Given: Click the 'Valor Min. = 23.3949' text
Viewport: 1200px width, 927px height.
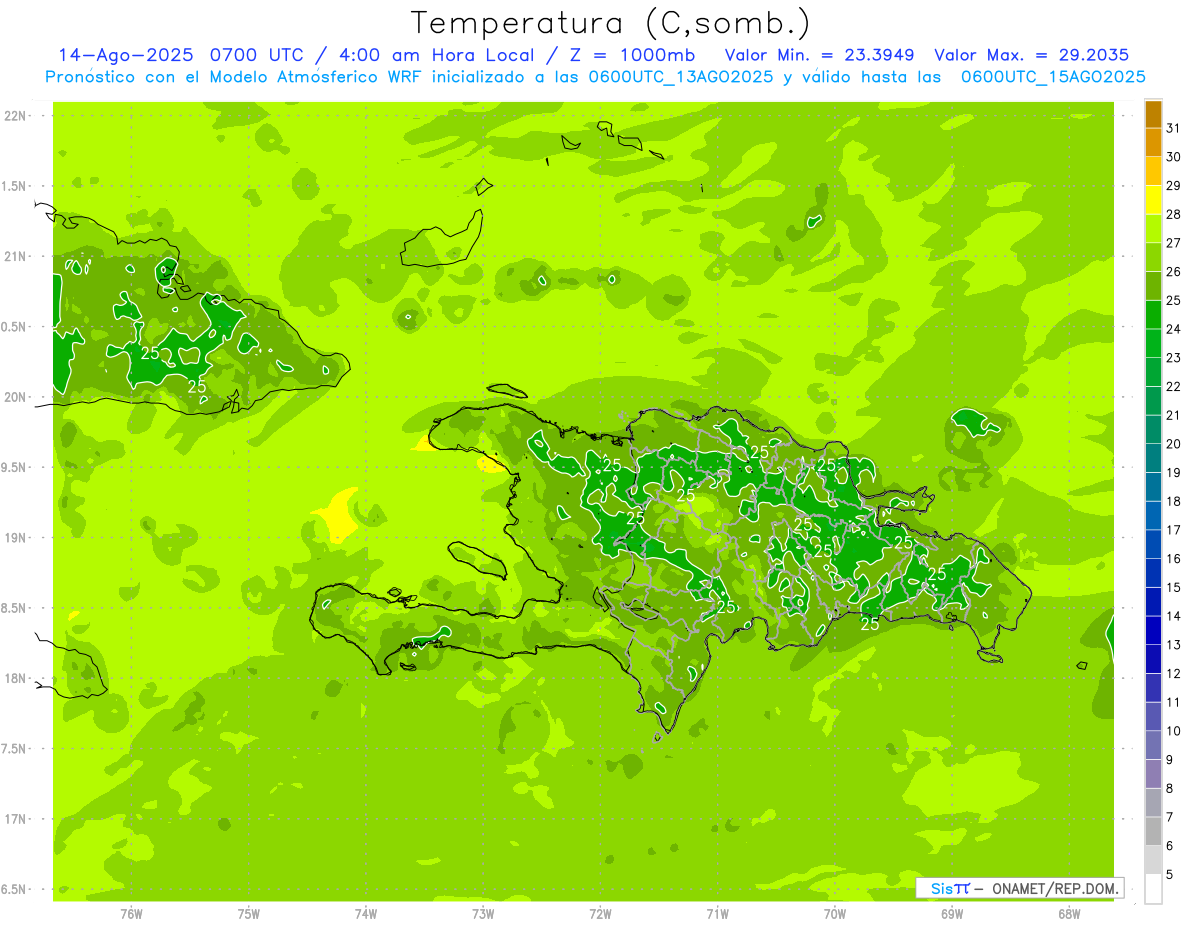Looking at the screenshot, I should point(821,55).
